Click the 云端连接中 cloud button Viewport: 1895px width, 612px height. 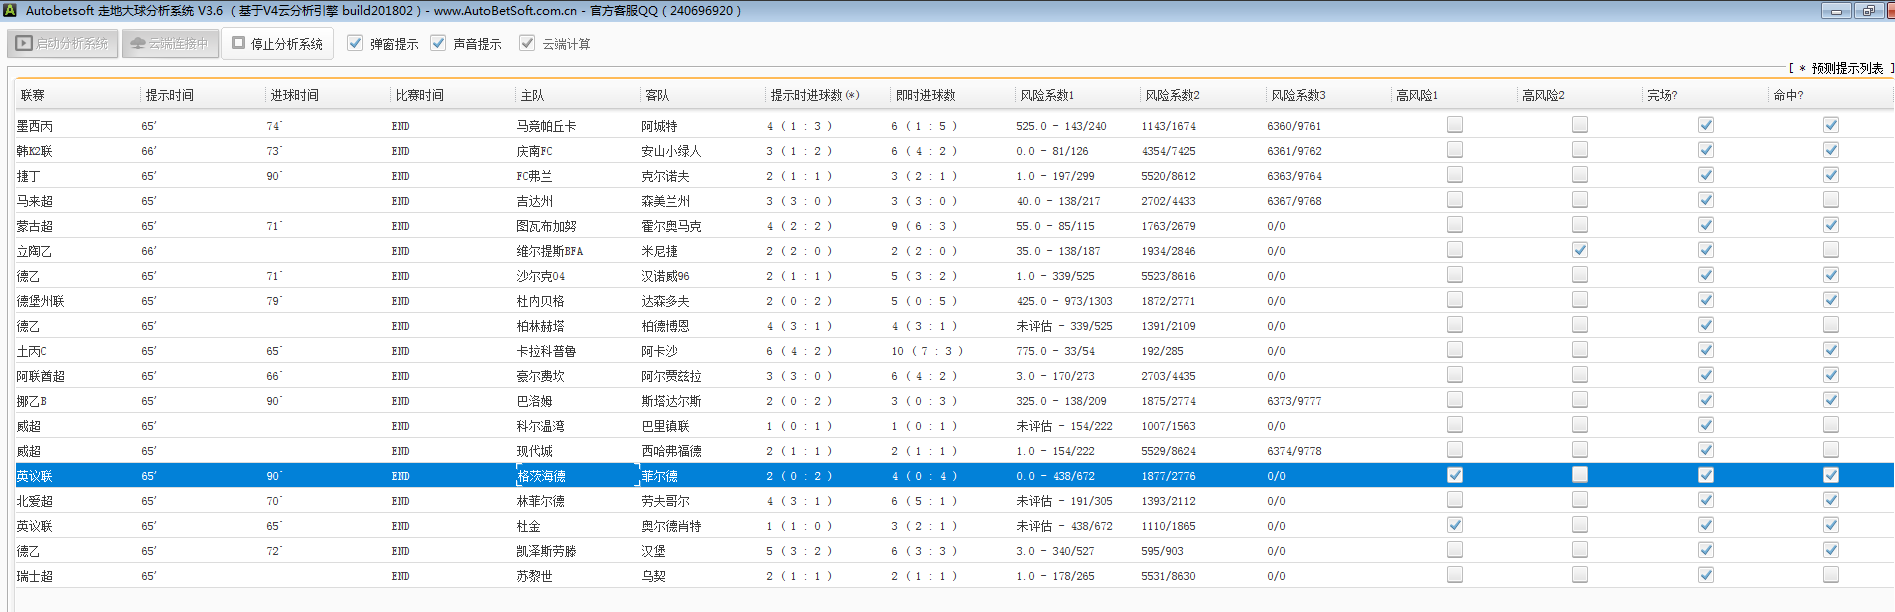pyautogui.click(x=170, y=44)
